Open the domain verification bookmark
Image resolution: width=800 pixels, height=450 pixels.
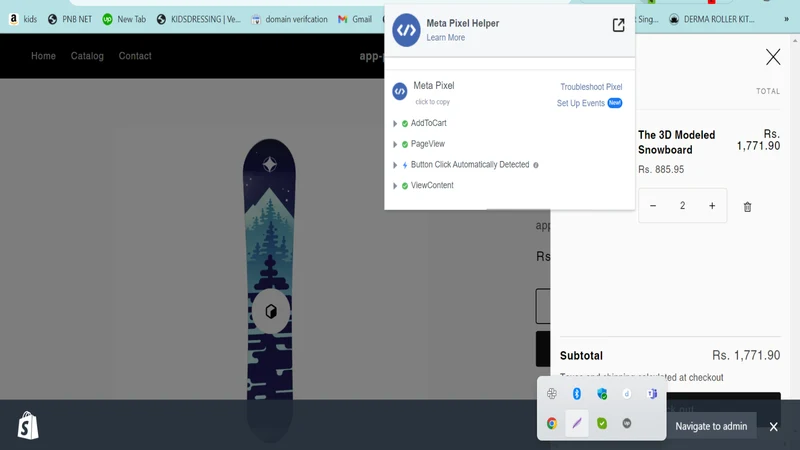[x=289, y=19]
